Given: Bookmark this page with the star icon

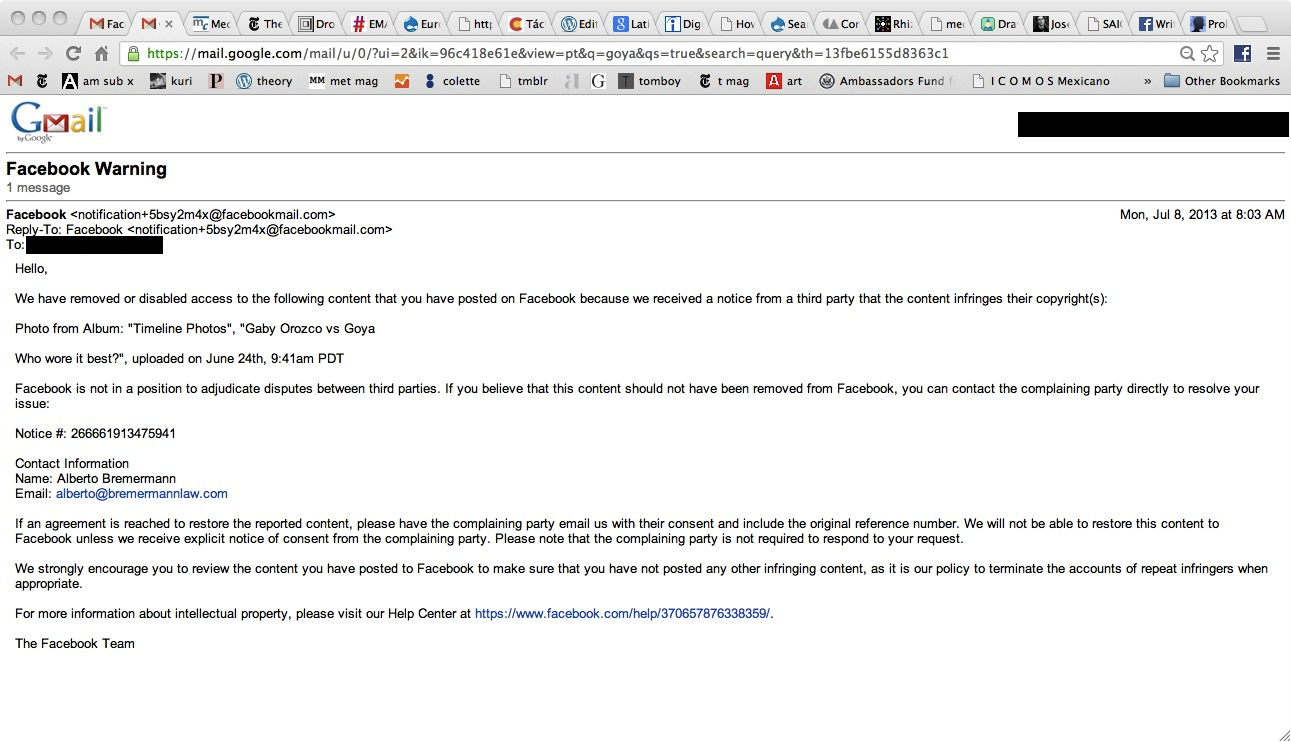Looking at the screenshot, I should pos(1210,54).
